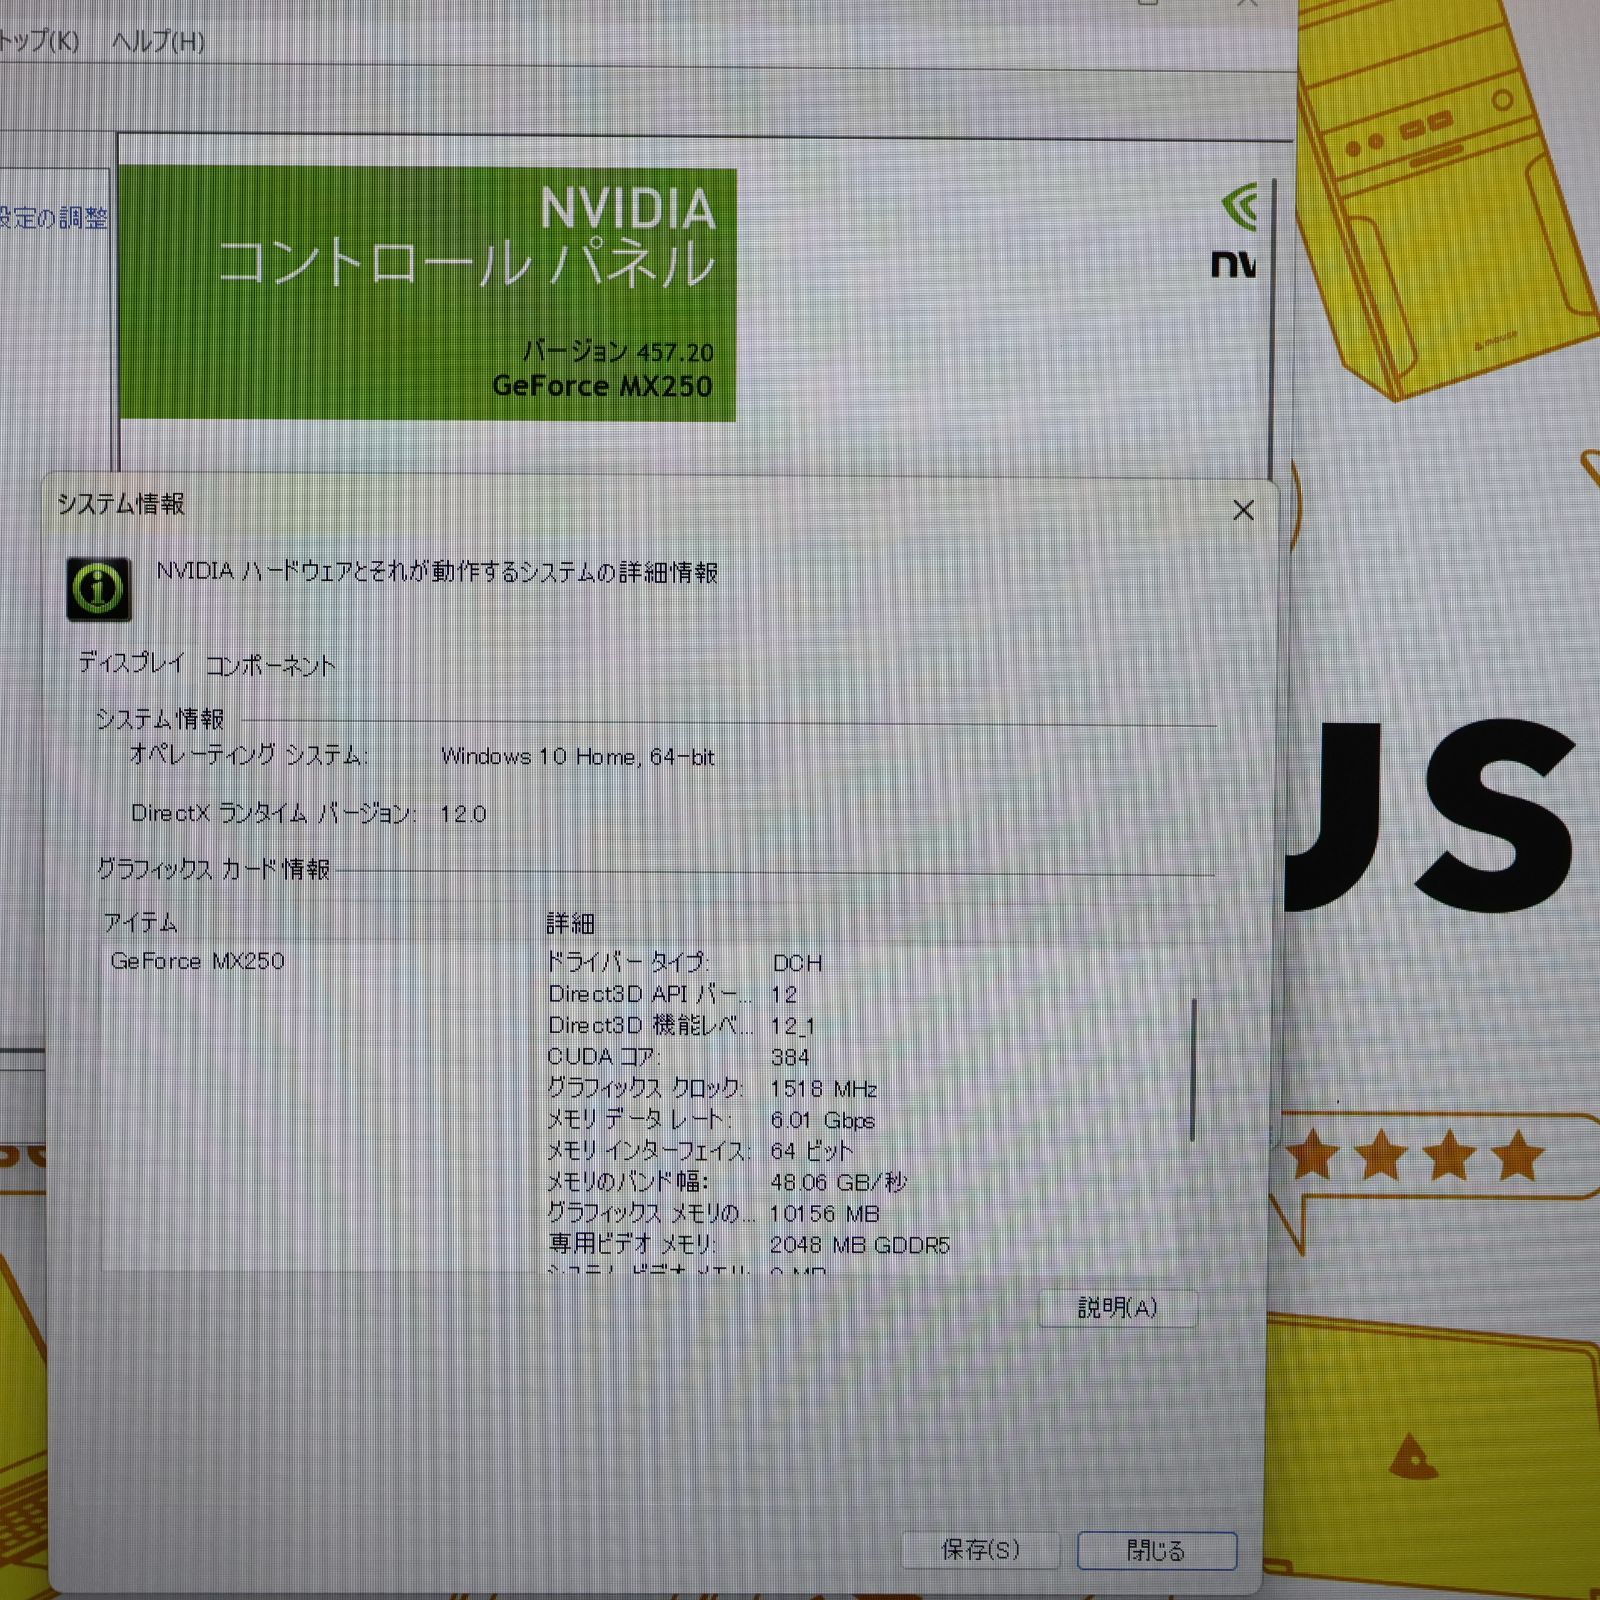1600x1600 pixels.
Task: Close the システム情報 dialog with X
Action: 1243,511
